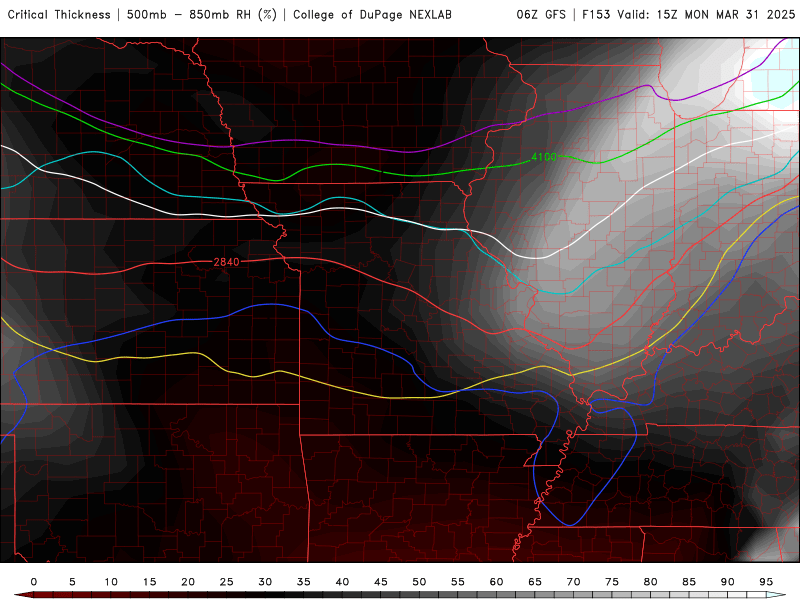Viewport: 800px width, 600px height.
Task: Pick the "50" tick label on the legend
Action: (x=419, y=582)
